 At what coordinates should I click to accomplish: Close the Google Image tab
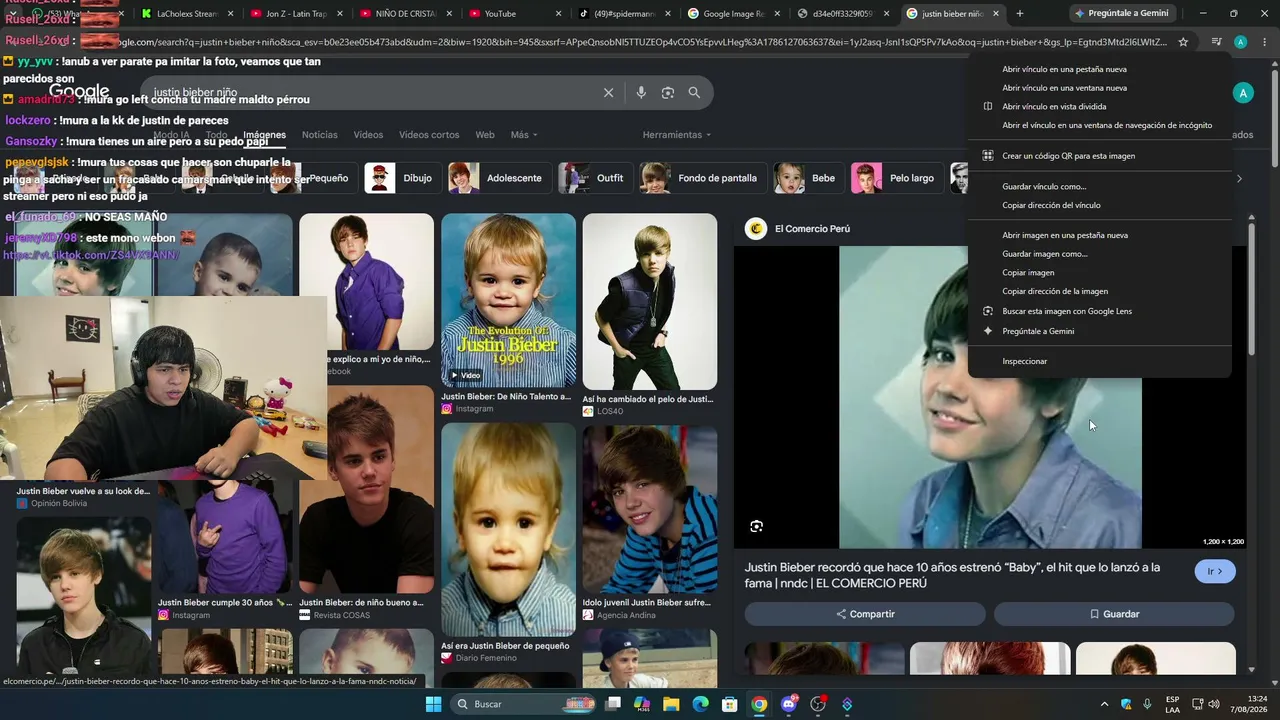[x=777, y=14]
